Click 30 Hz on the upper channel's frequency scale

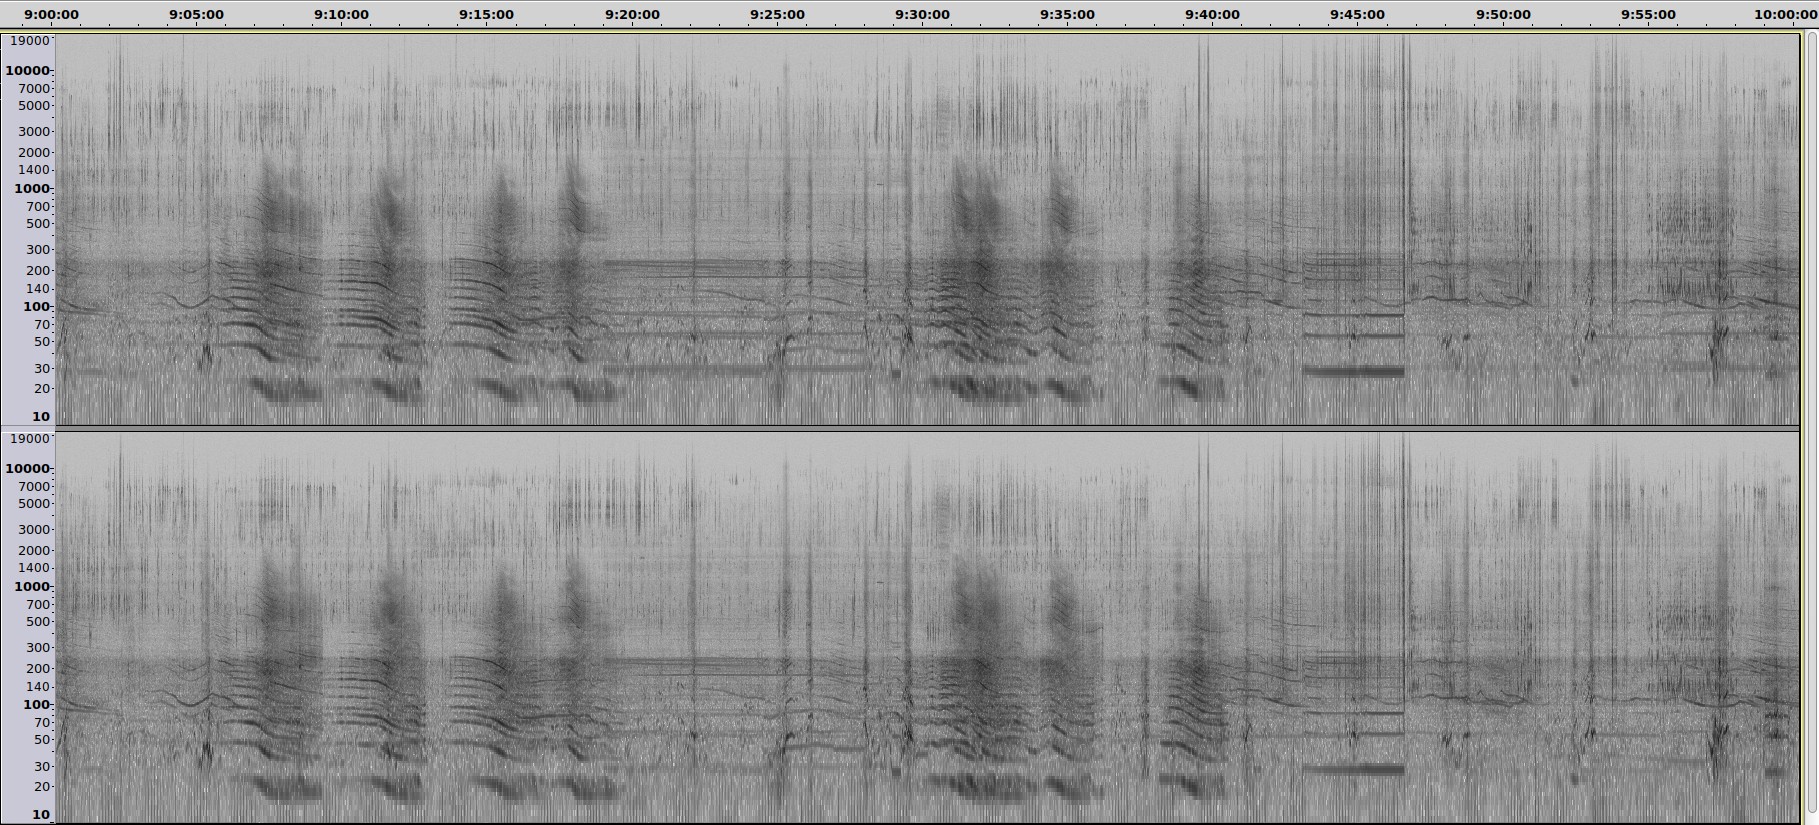[41, 369]
